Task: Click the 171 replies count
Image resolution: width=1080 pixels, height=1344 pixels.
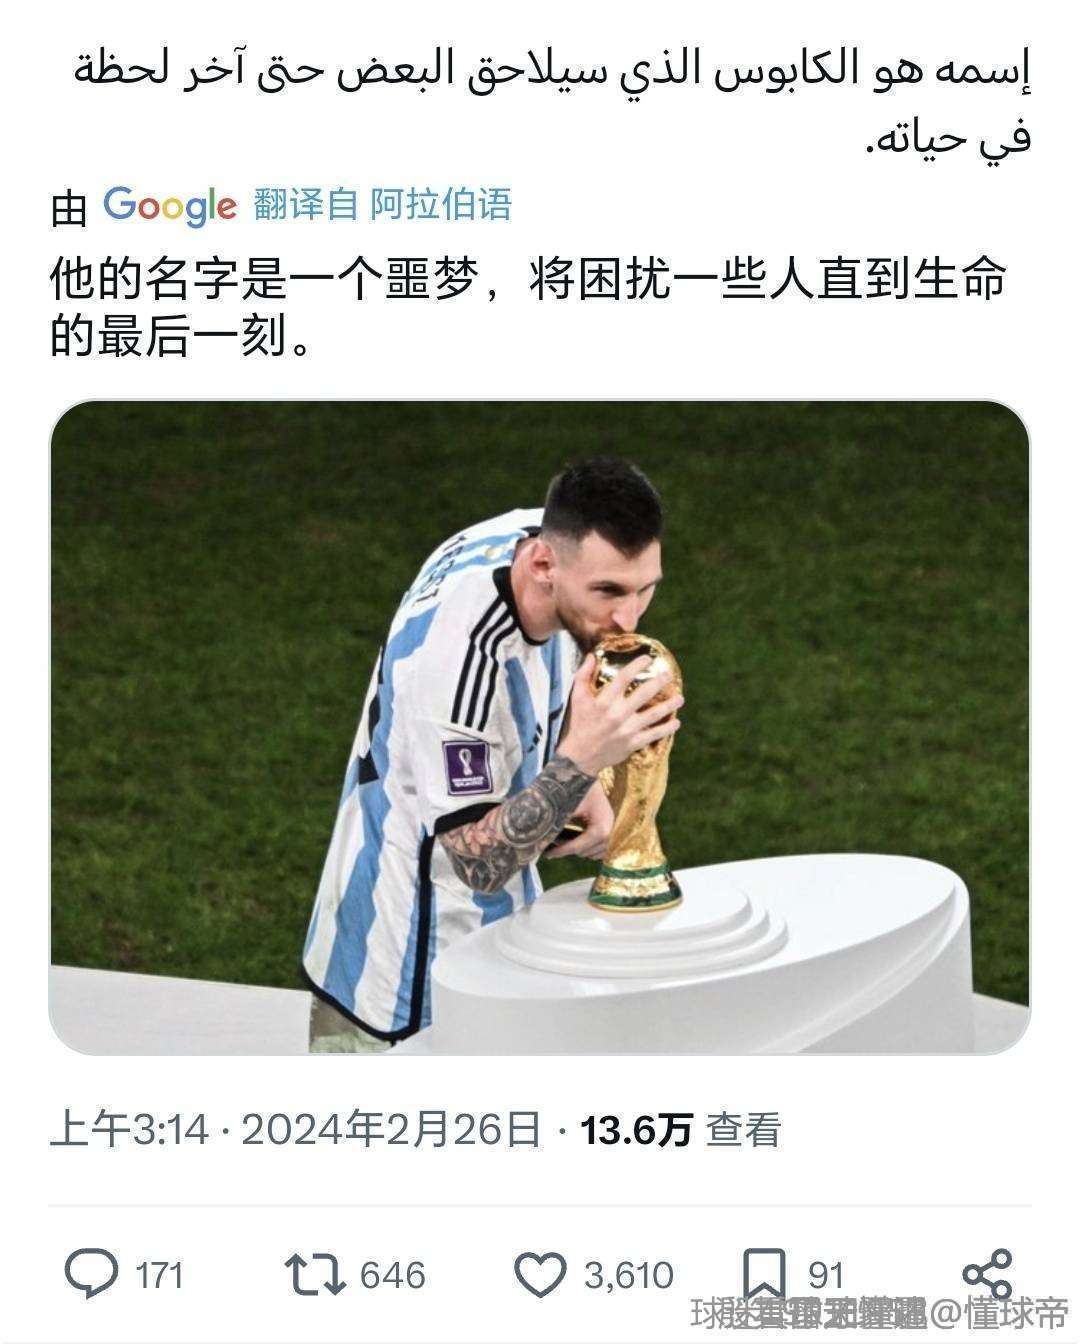Action: 159,1276
